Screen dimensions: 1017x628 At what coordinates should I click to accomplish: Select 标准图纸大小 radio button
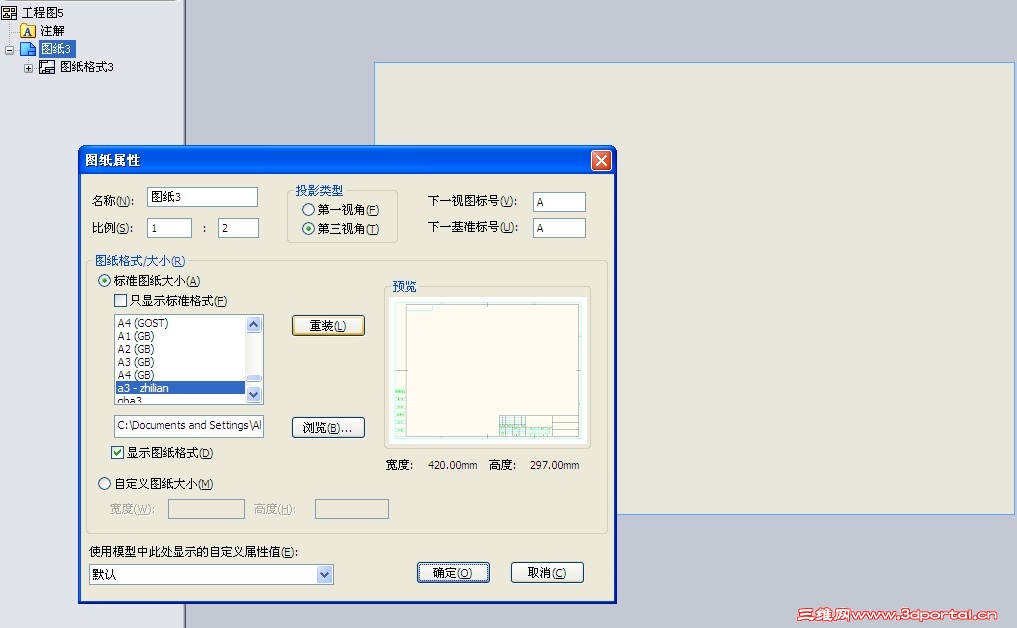point(104,280)
